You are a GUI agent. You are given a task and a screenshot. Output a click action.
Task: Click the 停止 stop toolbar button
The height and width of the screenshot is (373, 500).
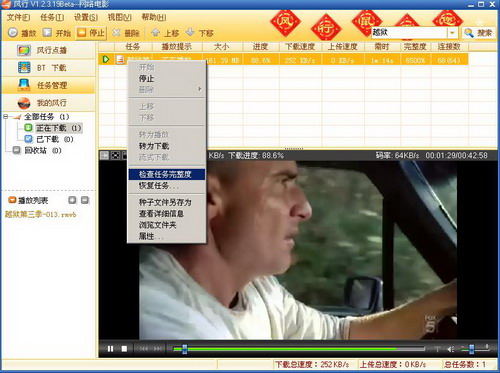point(91,33)
